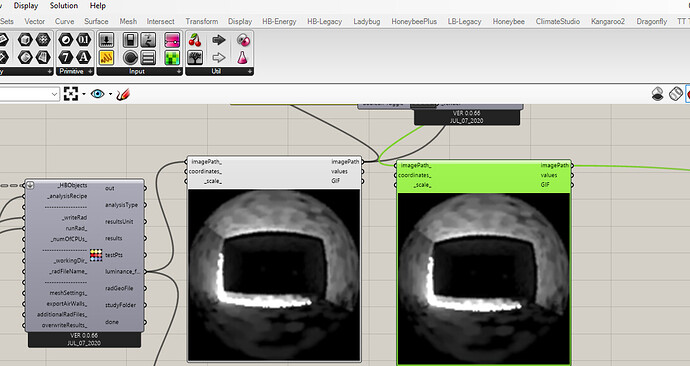The image size is (690, 366).
Task: Click the Zoom Extents button
Action: click(x=71, y=94)
